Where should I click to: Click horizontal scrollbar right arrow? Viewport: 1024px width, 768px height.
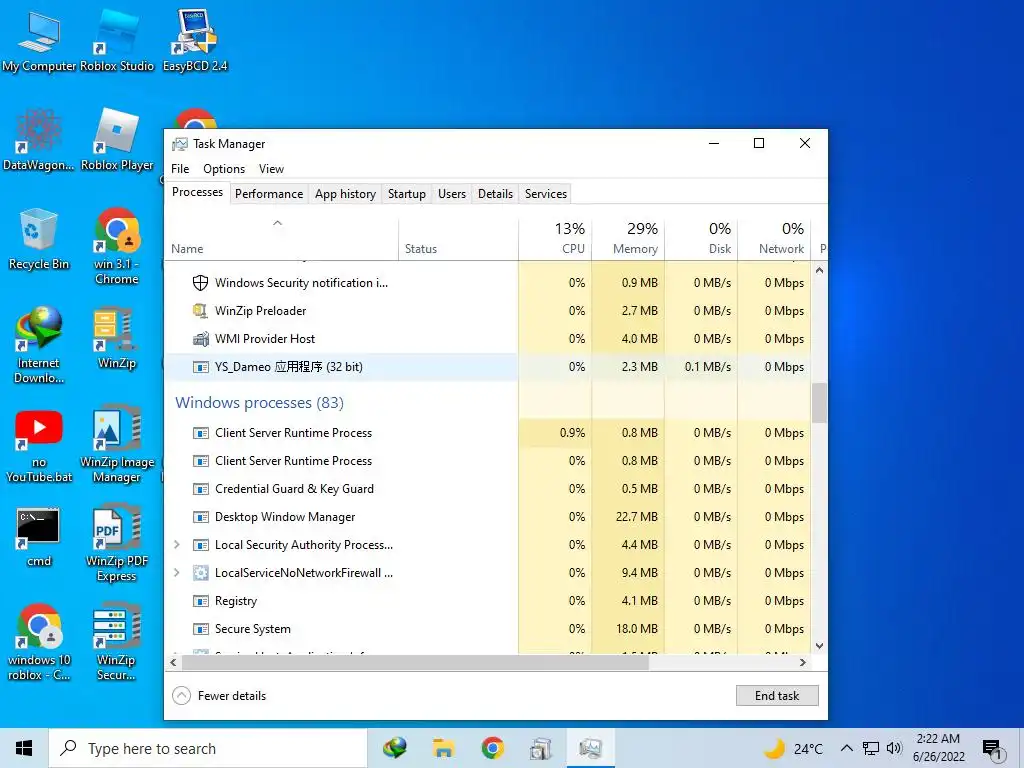click(803, 662)
